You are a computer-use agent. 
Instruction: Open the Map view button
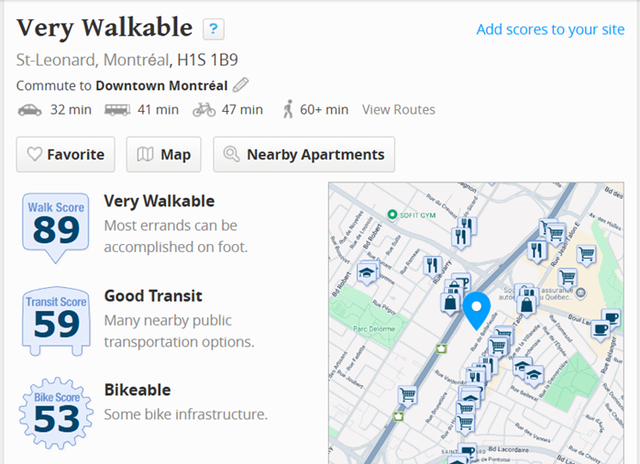point(164,155)
